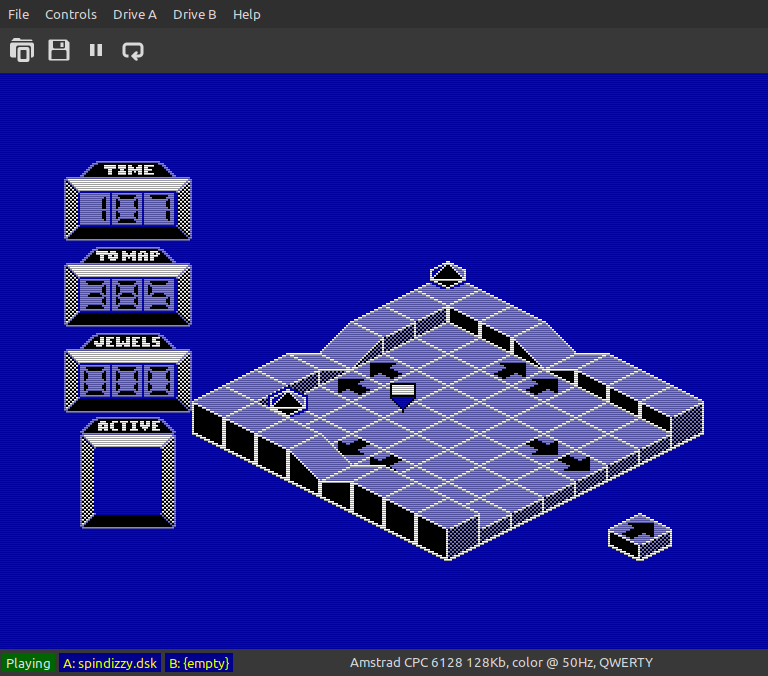Open the Drive B menu
The height and width of the screenshot is (676, 768).
coord(194,15)
